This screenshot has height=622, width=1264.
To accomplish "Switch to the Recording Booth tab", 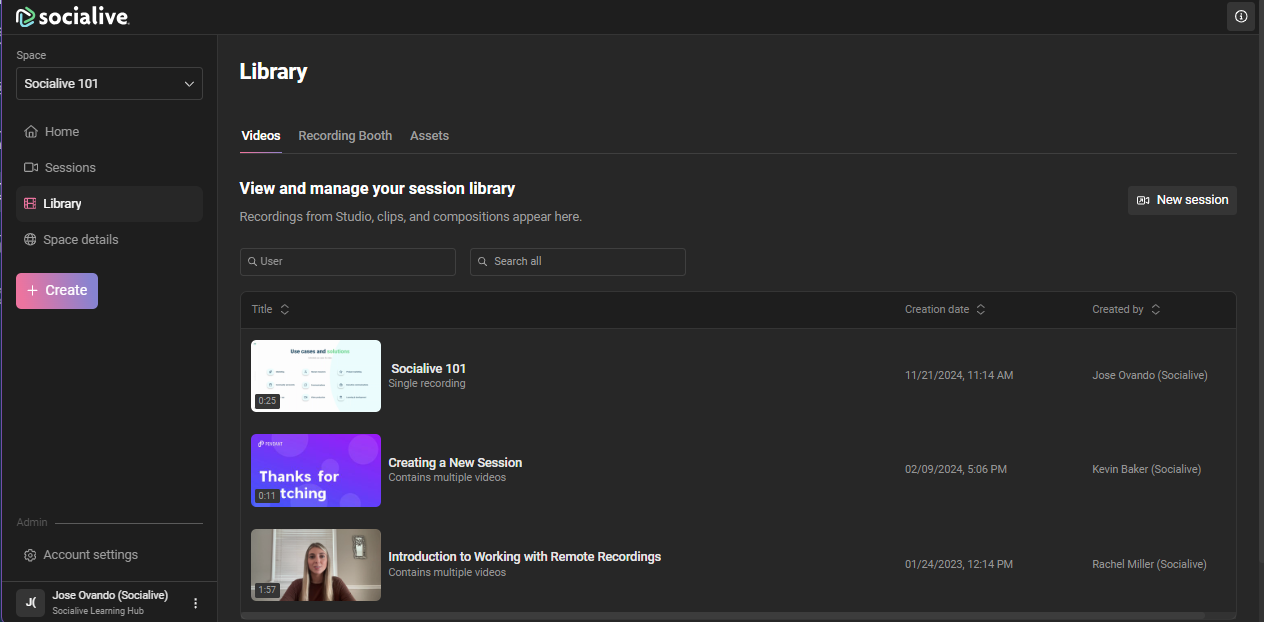I will [345, 136].
